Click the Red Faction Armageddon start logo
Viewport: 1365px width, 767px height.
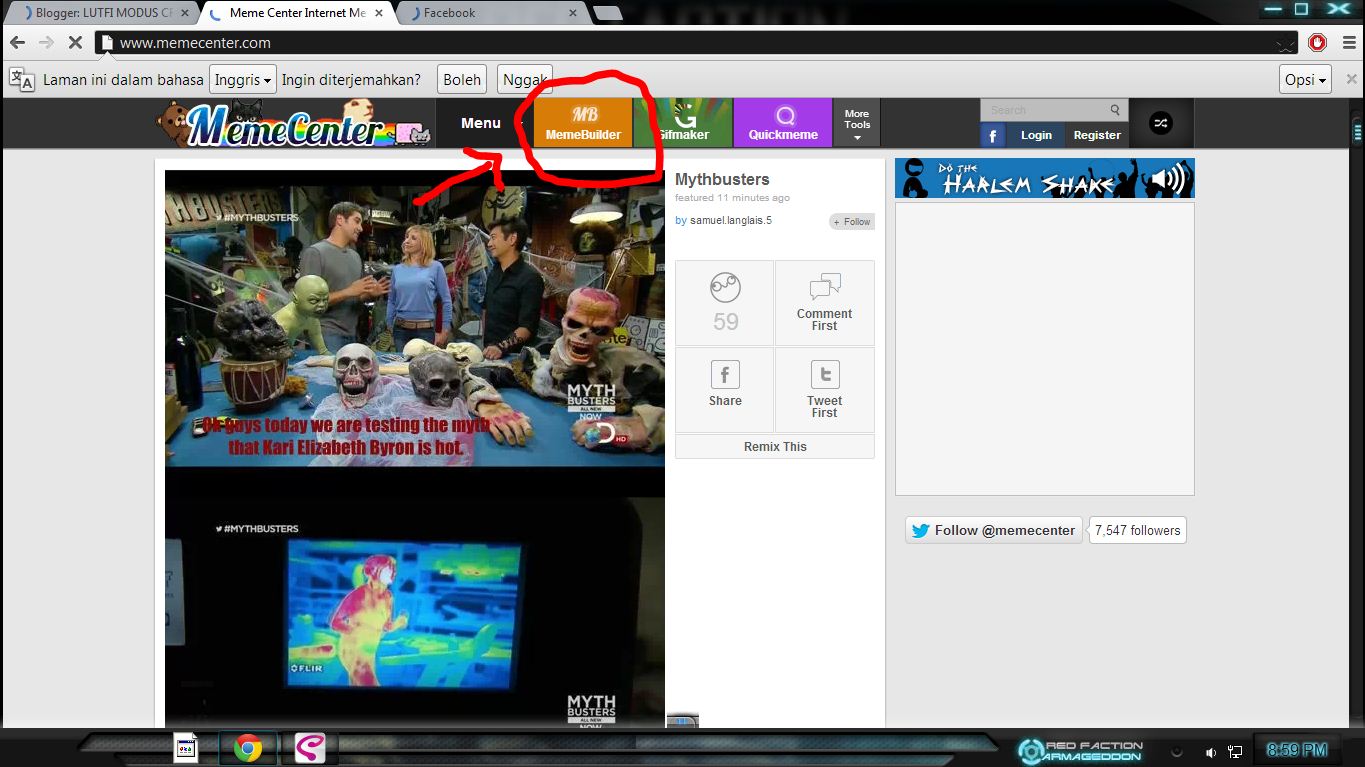pyautogui.click(x=1080, y=751)
